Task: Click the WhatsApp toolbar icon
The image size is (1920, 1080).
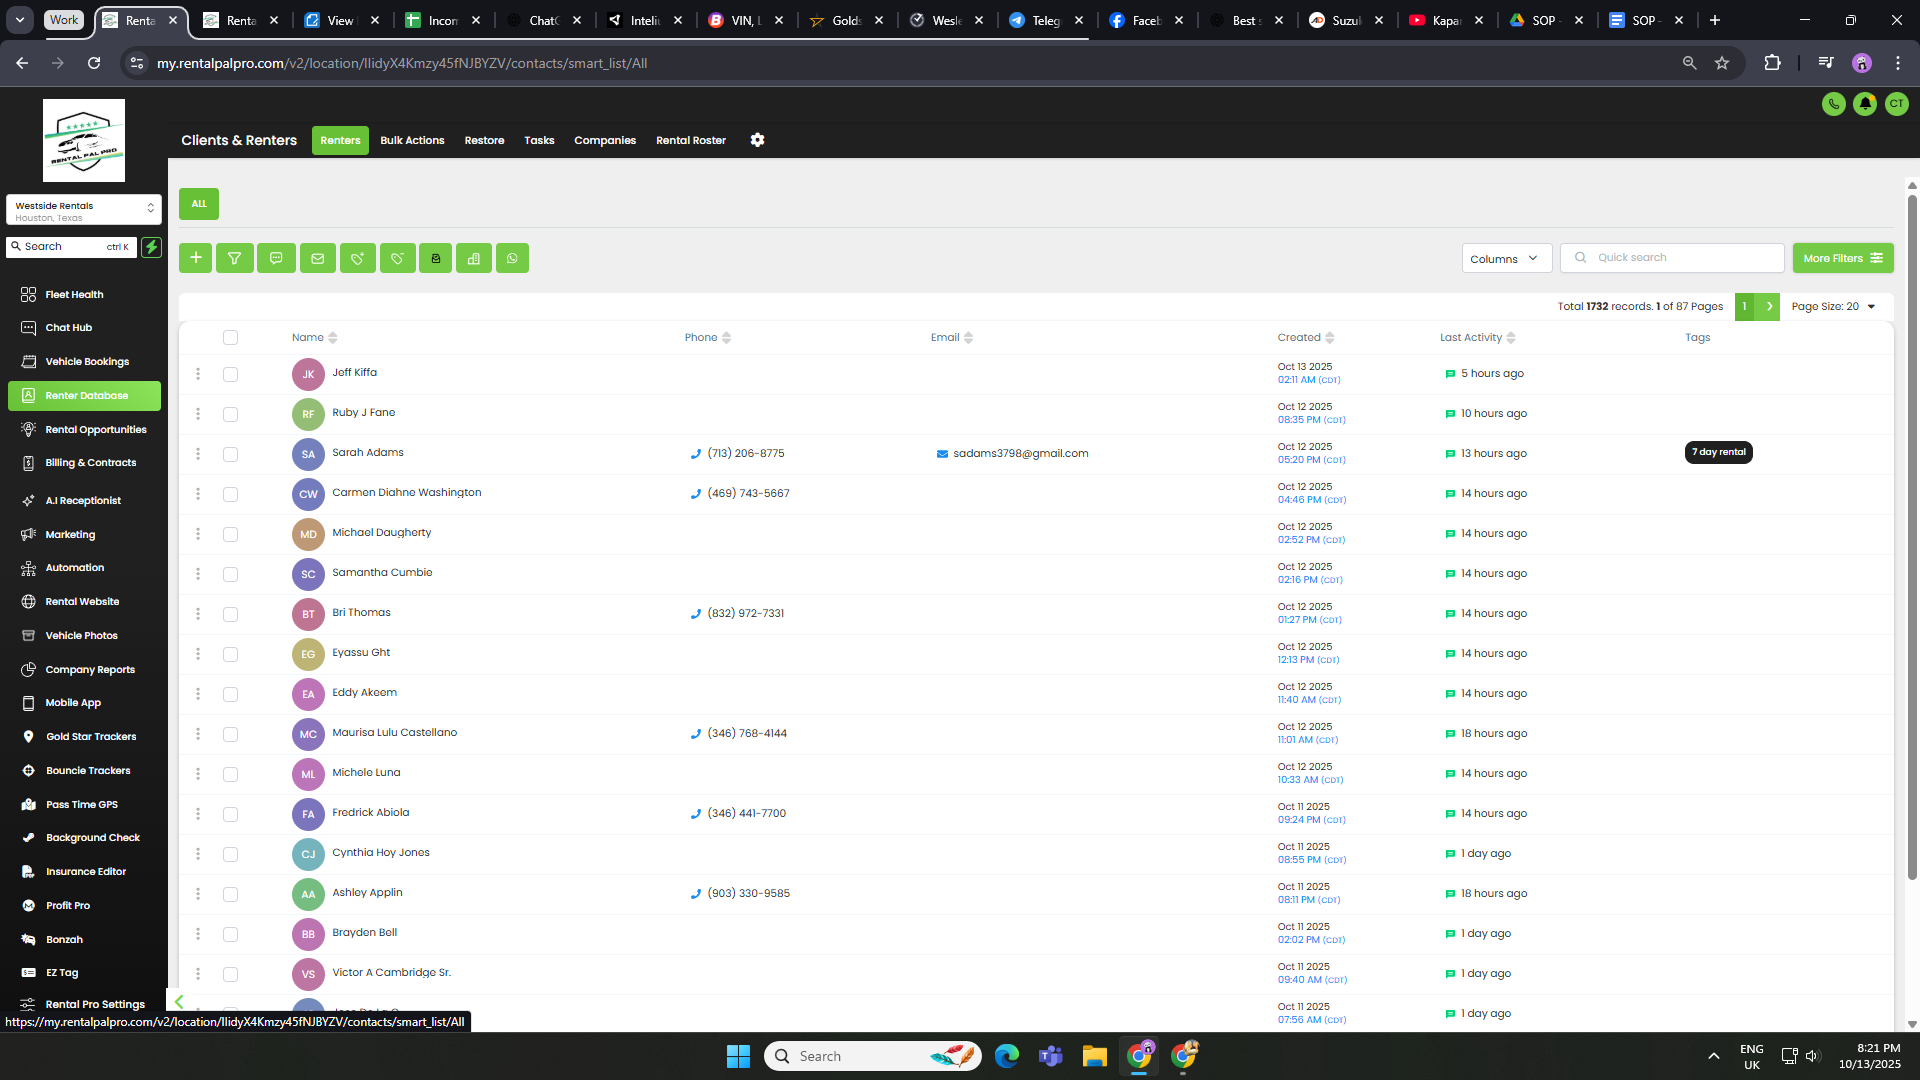Action: [512, 258]
